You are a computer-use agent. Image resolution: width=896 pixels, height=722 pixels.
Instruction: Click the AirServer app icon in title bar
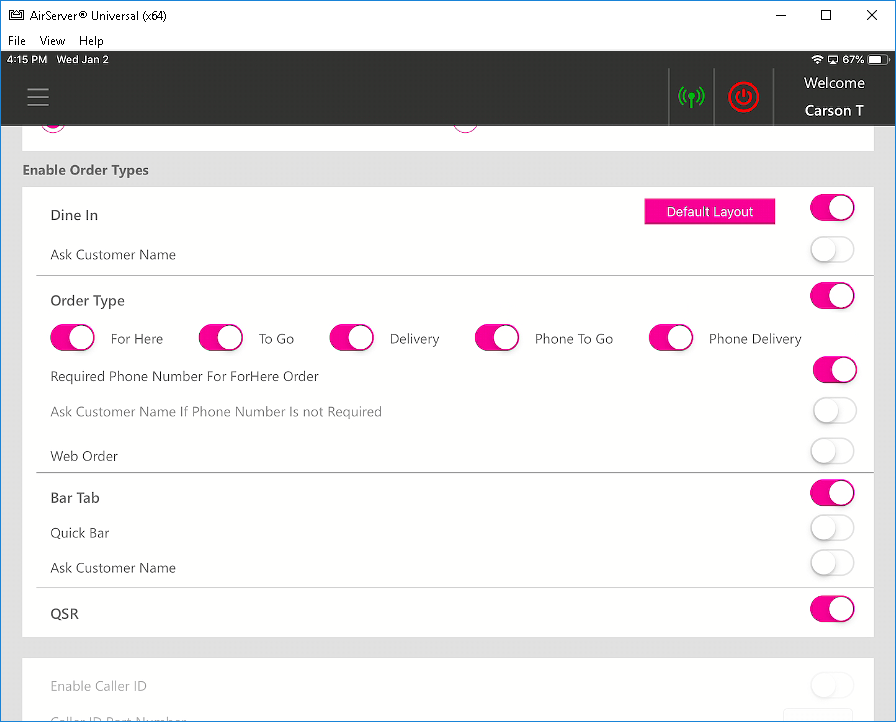tap(15, 16)
